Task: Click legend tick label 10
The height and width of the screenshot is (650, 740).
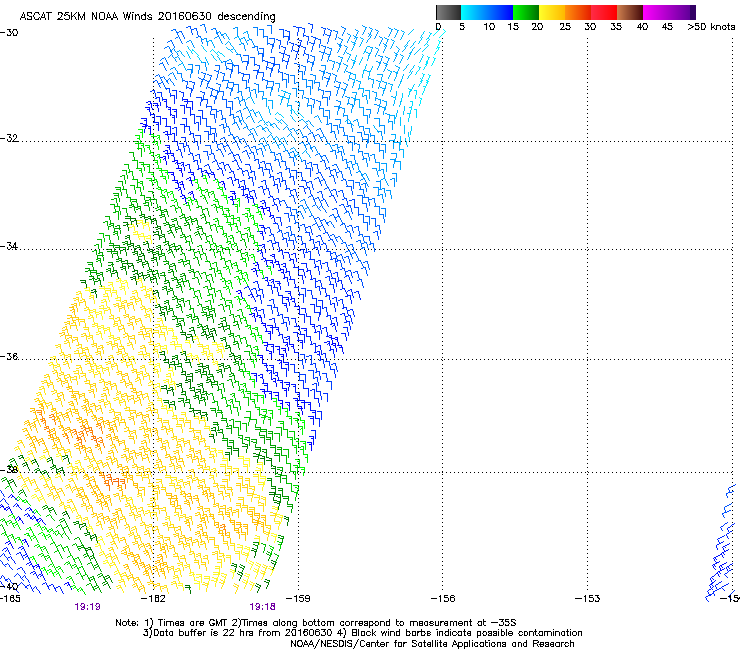Action: click(489, 27)
